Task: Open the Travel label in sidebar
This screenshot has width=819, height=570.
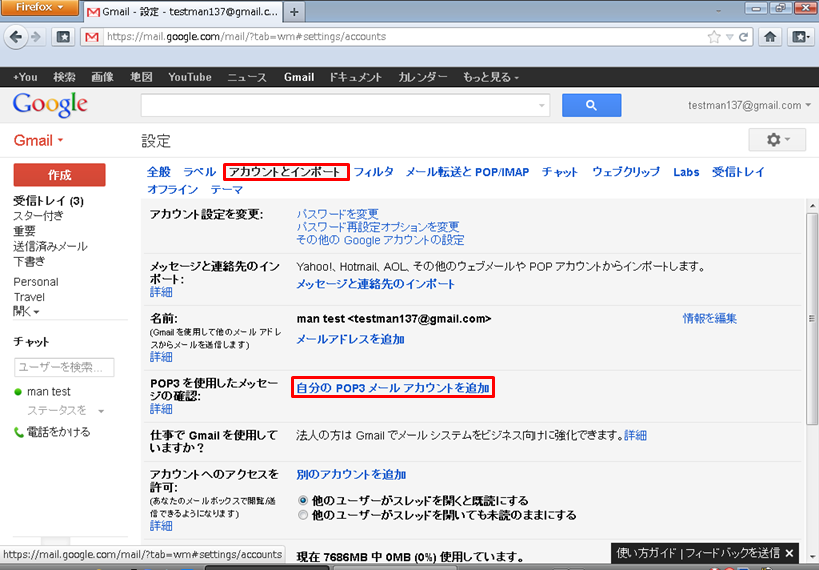Action: (x=29, y=297)
